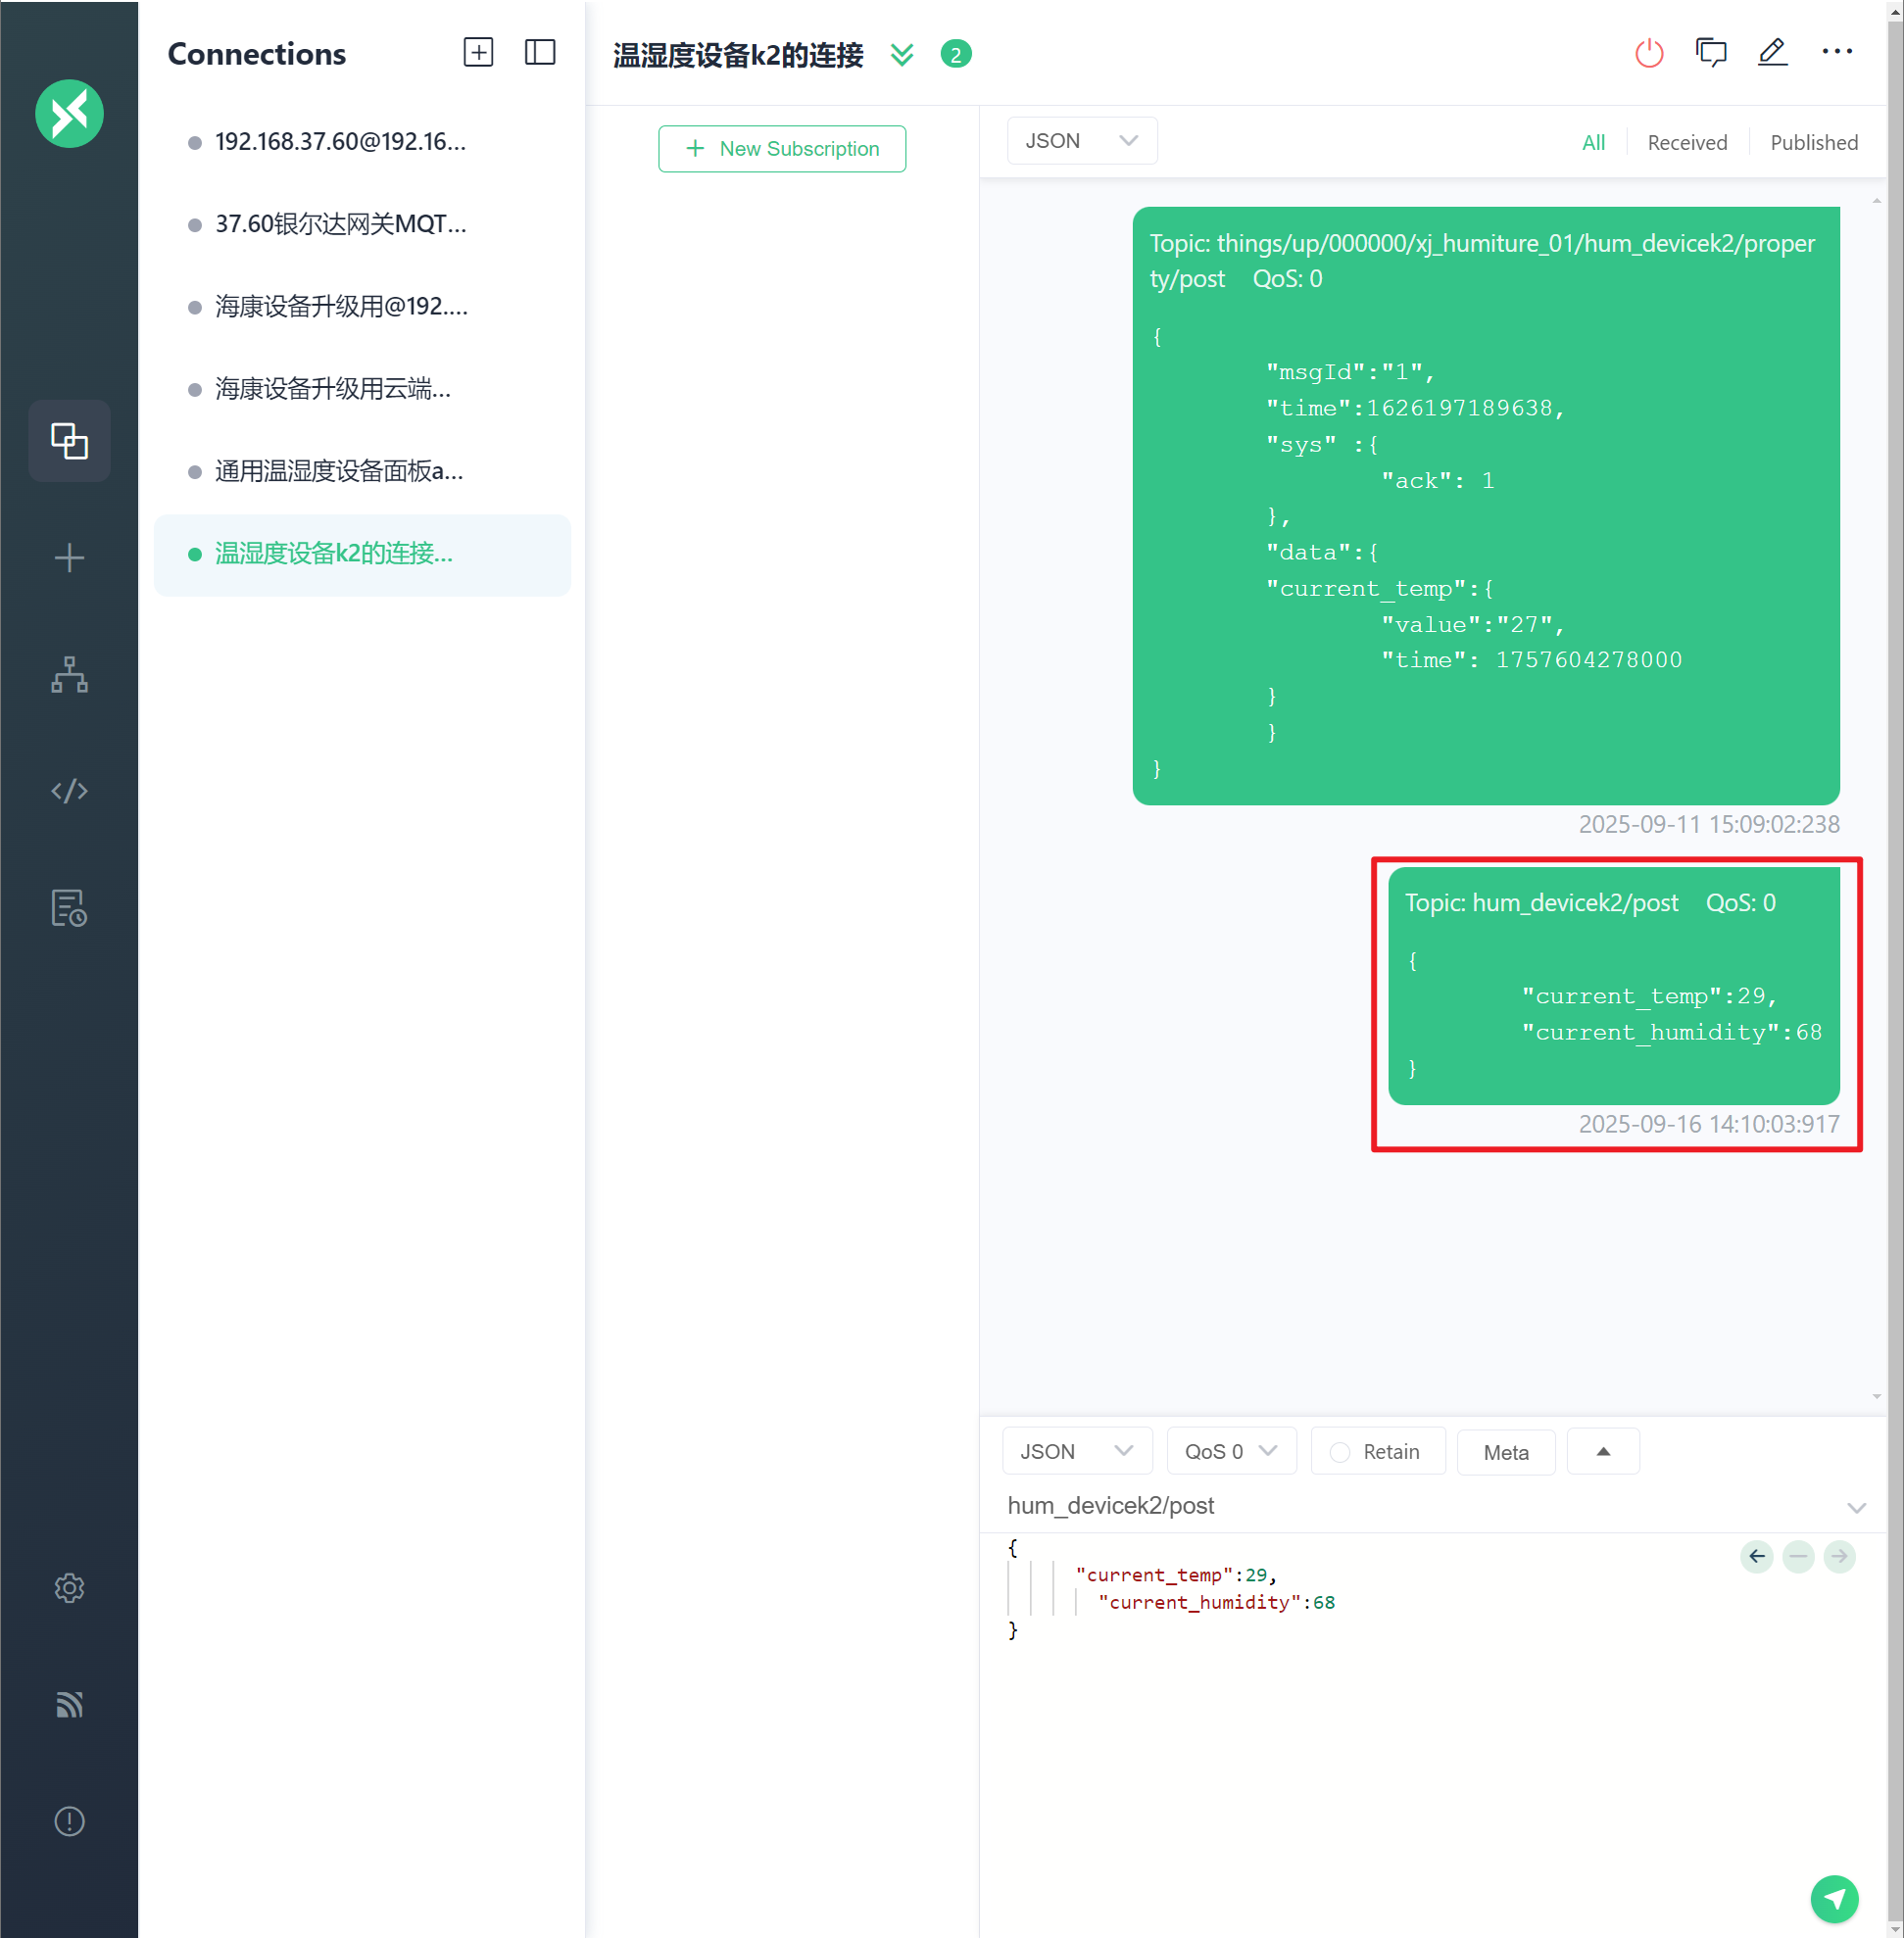Screen dimensions: 1904x1938
Task: Add new connection plus icon beside Connections
Action: click(x=478, y=53)
